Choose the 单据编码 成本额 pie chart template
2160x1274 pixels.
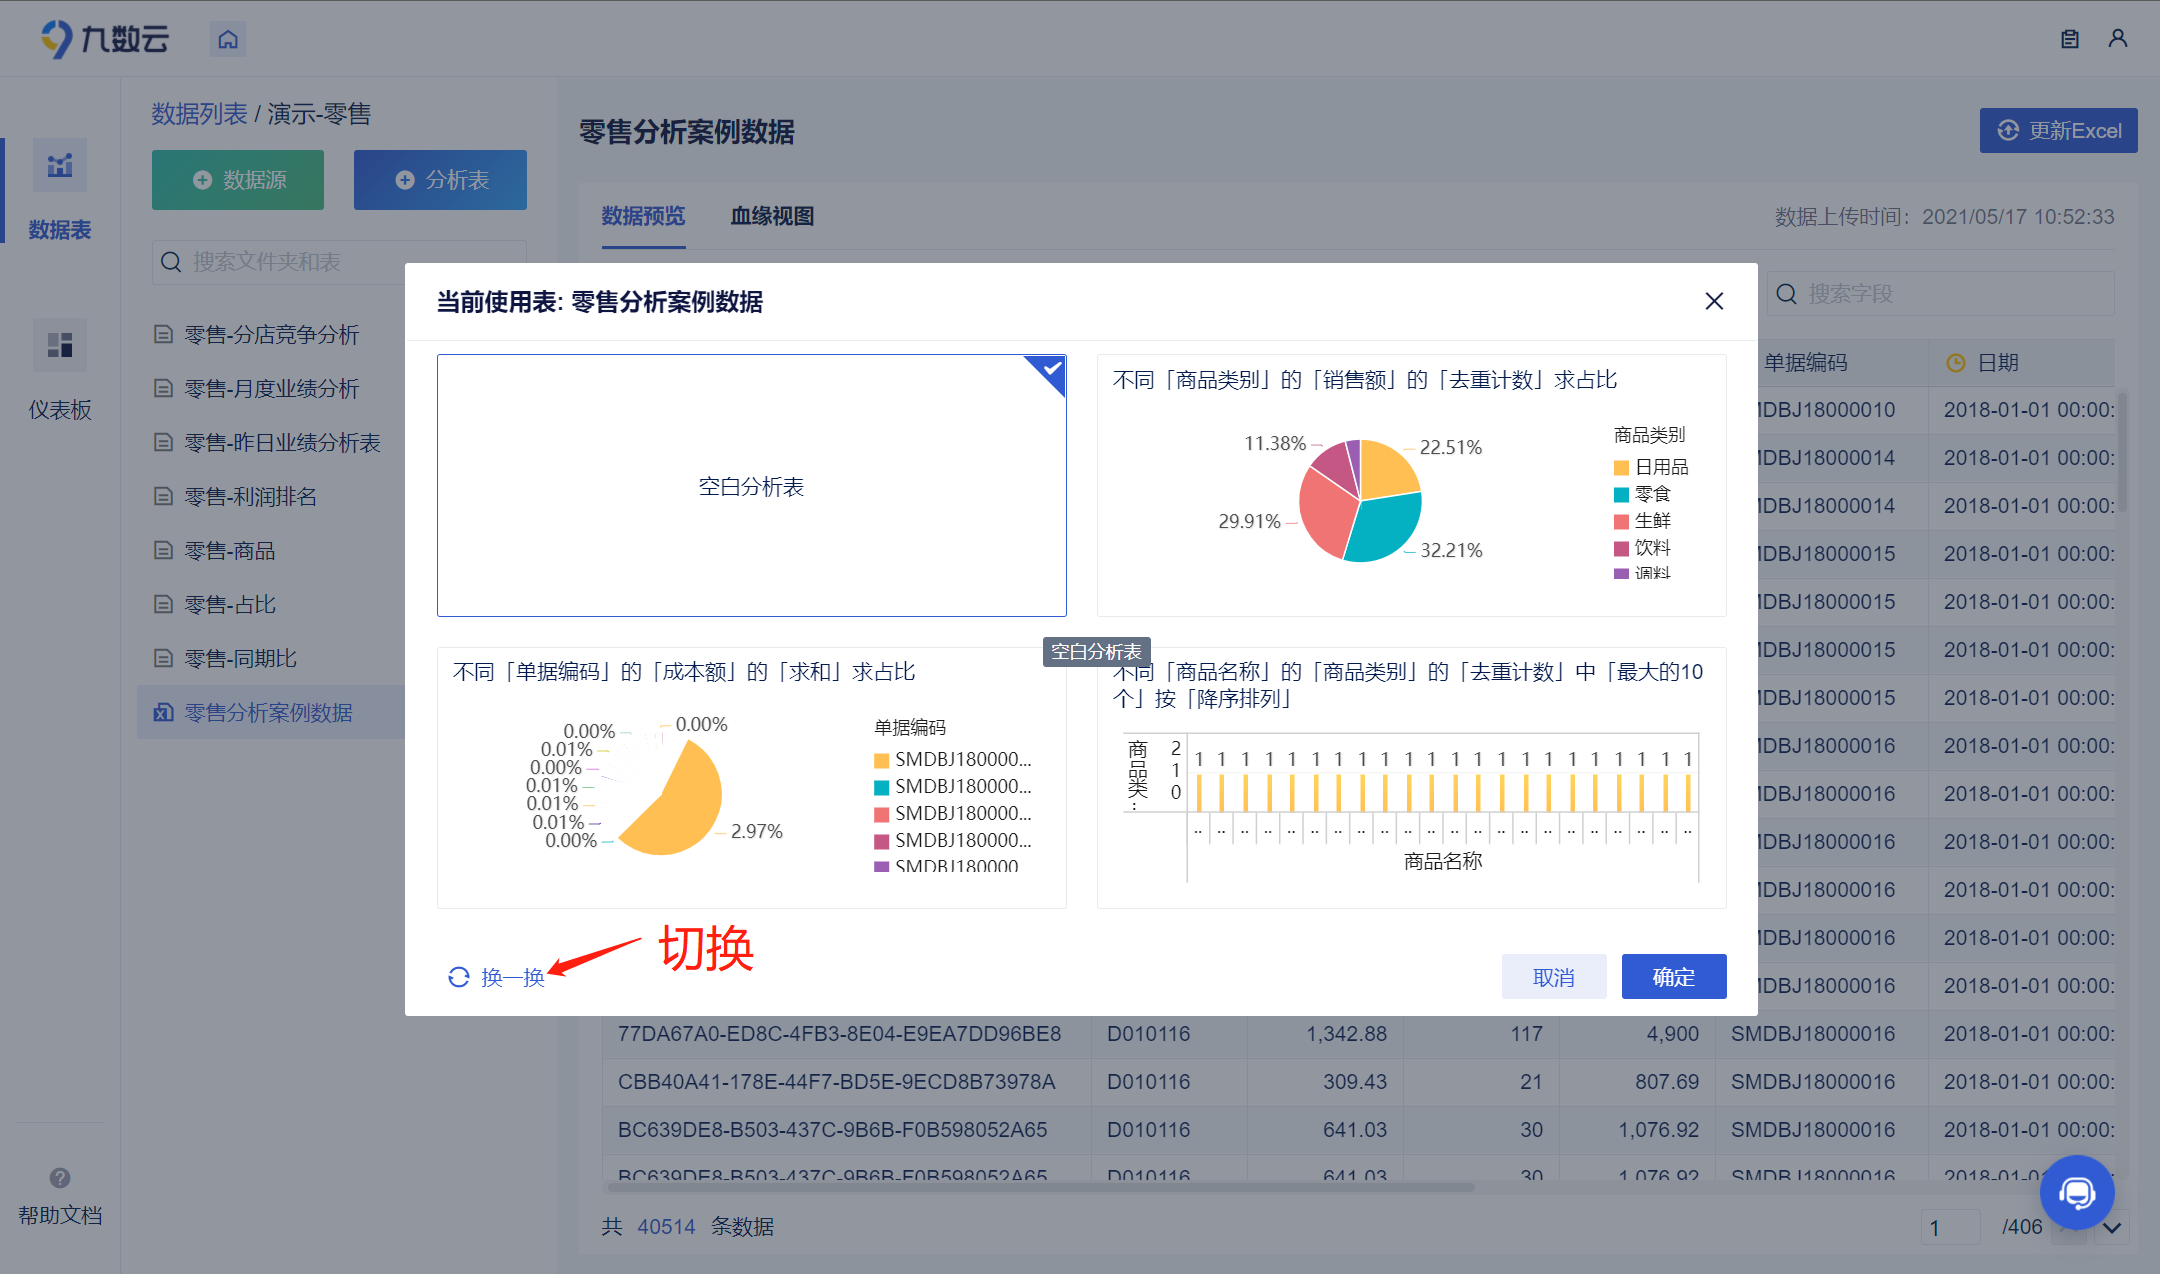751,778
